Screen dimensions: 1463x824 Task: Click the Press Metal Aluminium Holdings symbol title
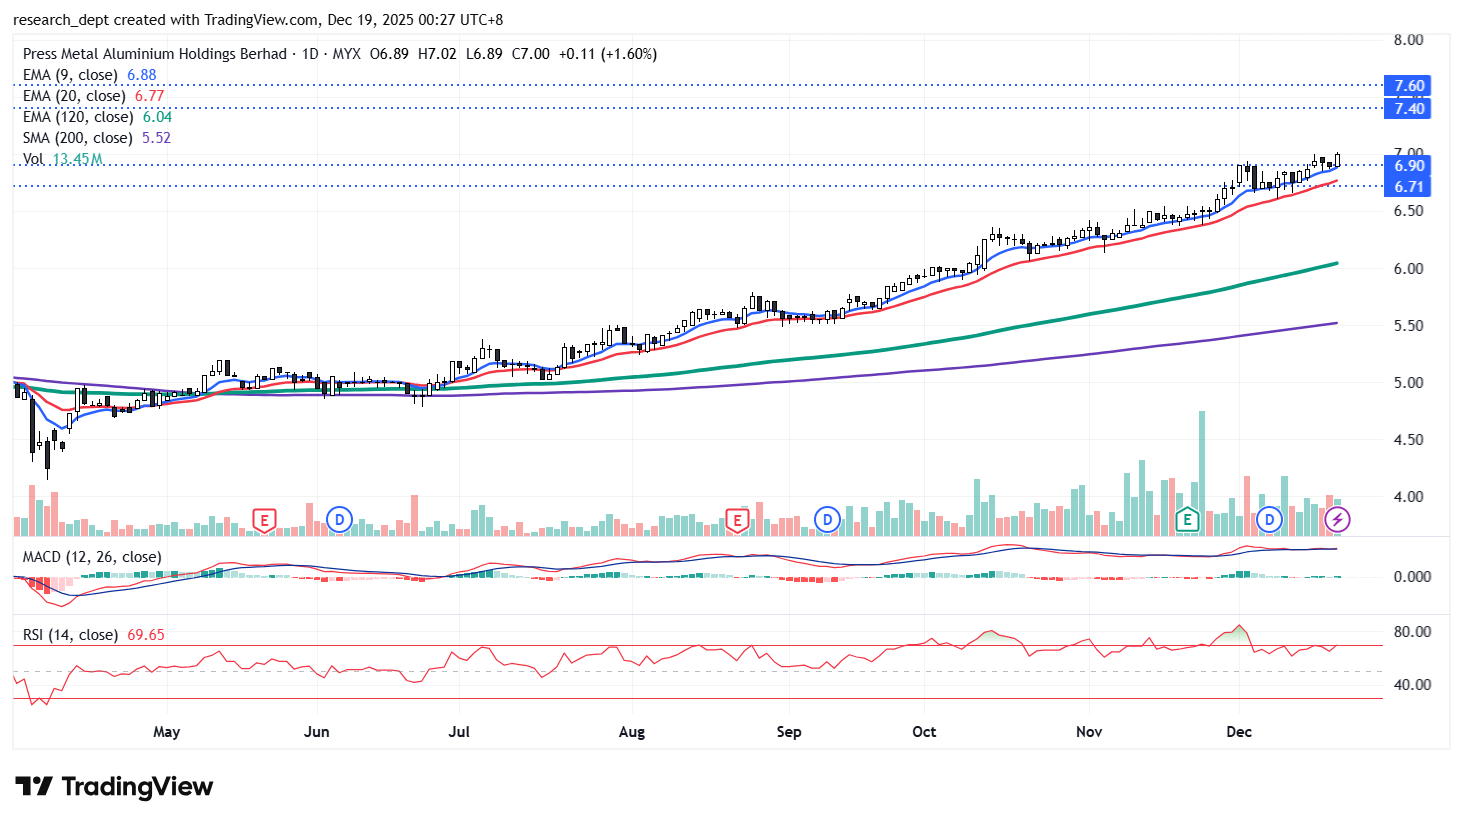155,54
